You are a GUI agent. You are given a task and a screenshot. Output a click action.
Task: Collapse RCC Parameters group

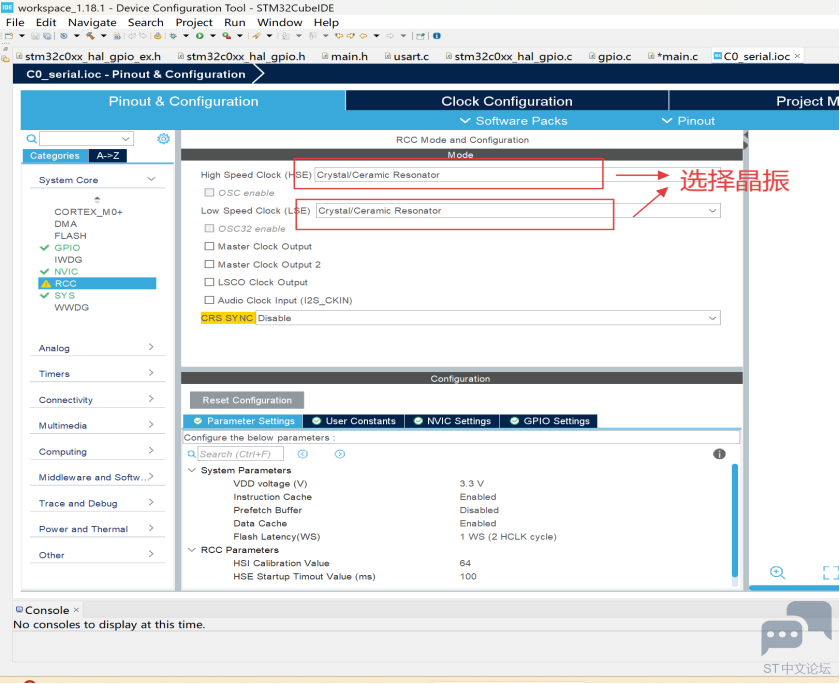pyautogui.click(x=191, y=550)
